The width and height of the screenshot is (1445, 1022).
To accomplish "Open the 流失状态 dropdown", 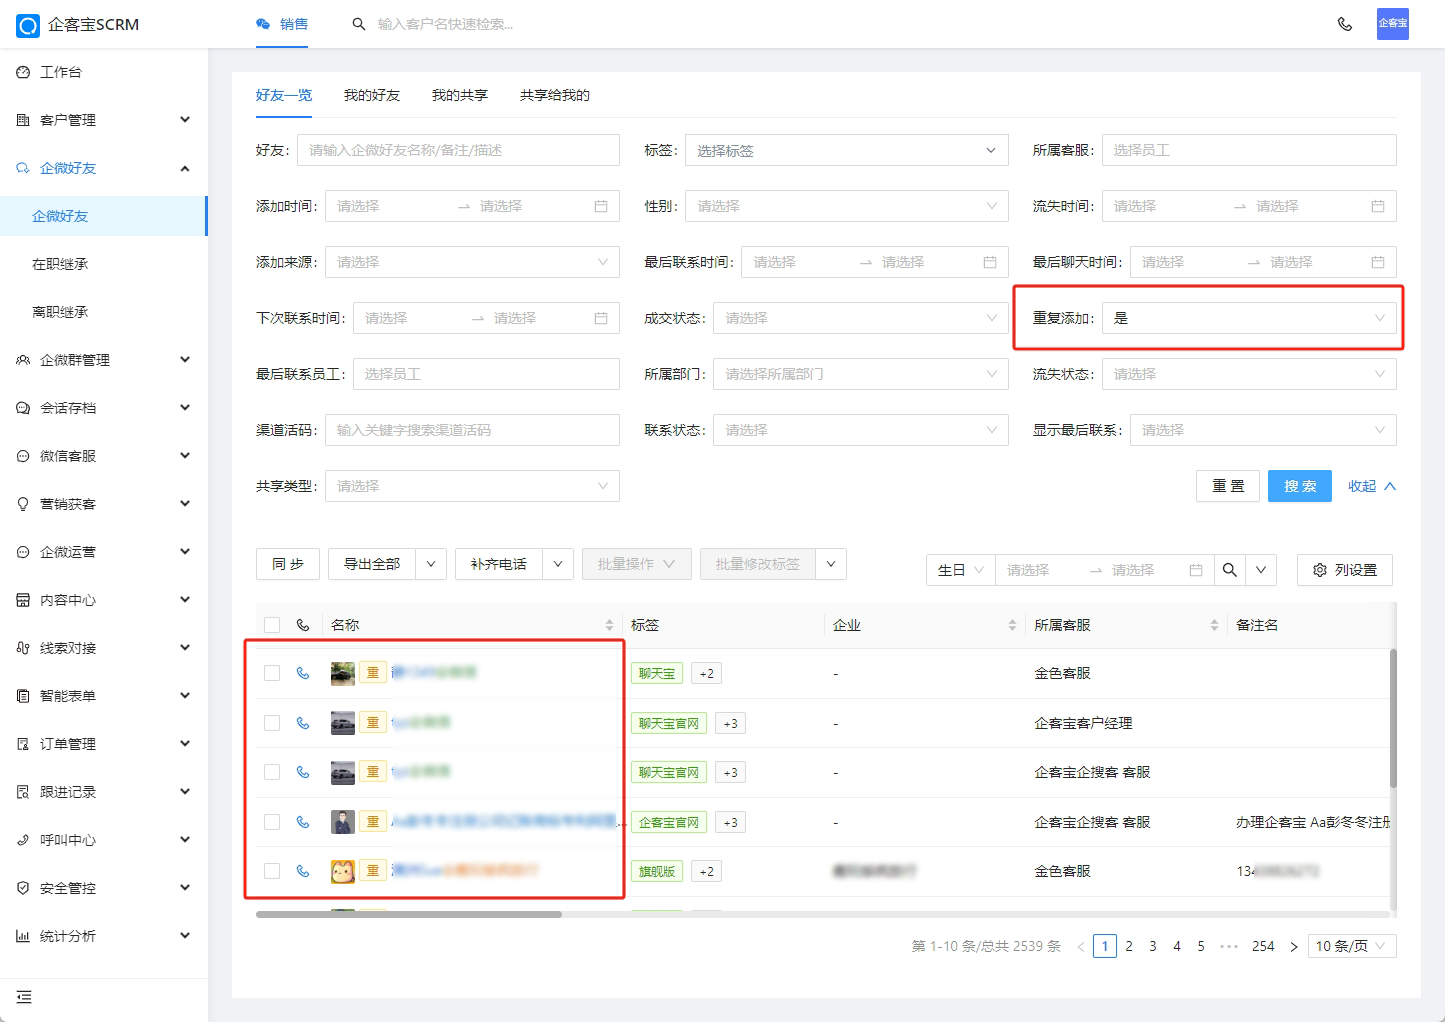I will [x=1249, y=374].
